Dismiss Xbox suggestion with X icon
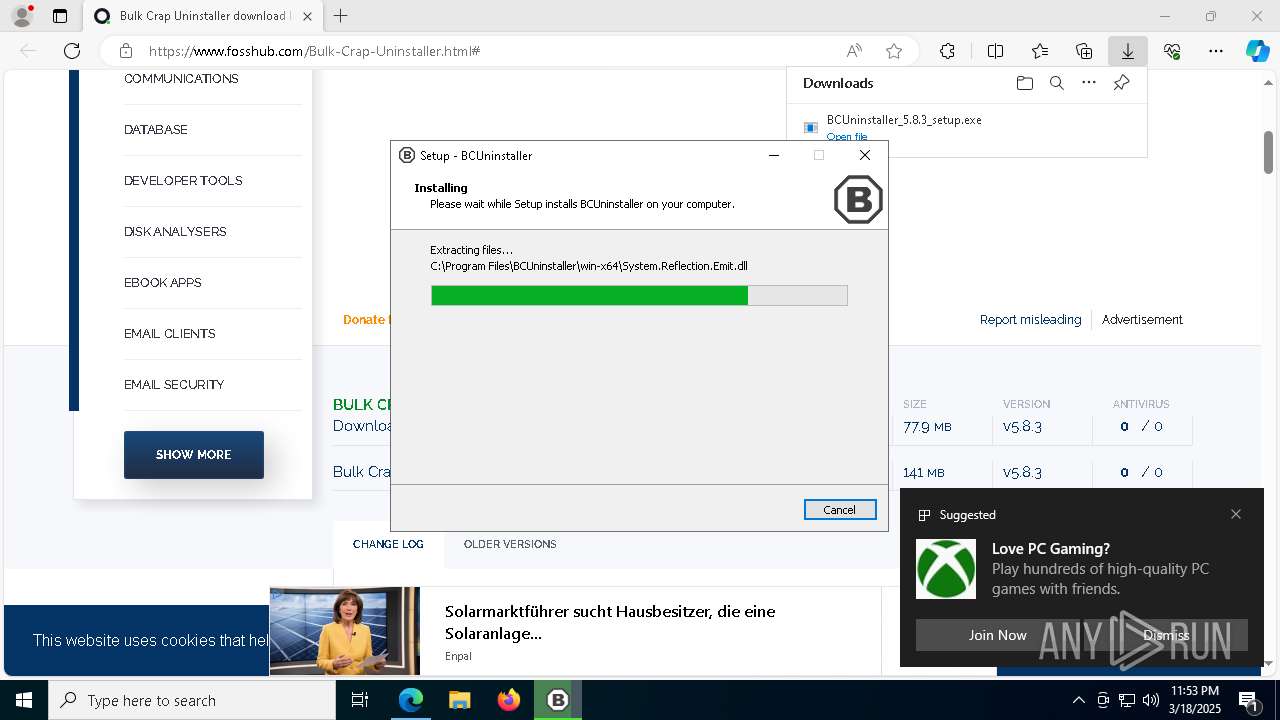The image size is (1280, 720). coord(1236,514)
